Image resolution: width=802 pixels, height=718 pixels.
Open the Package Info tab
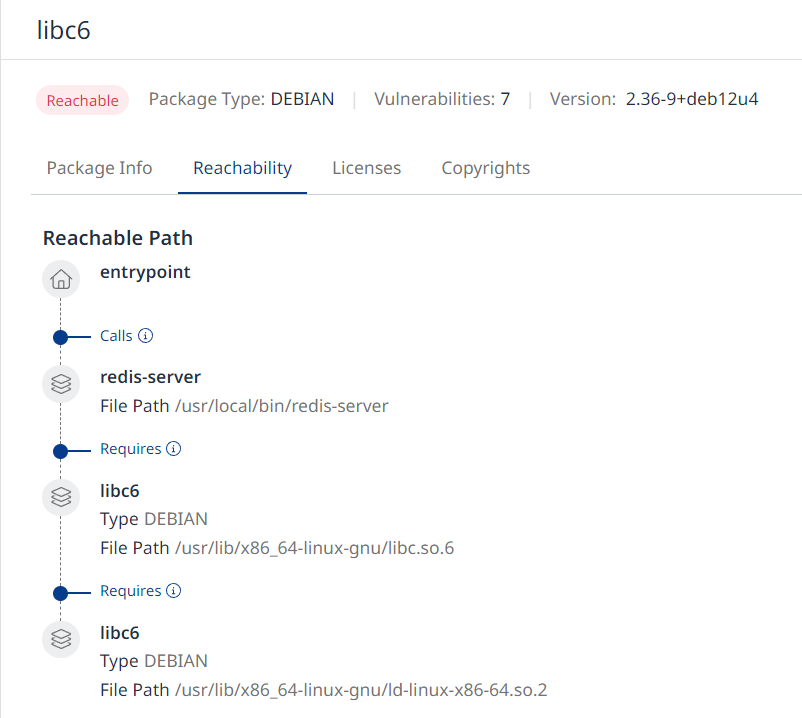(99, 168)
